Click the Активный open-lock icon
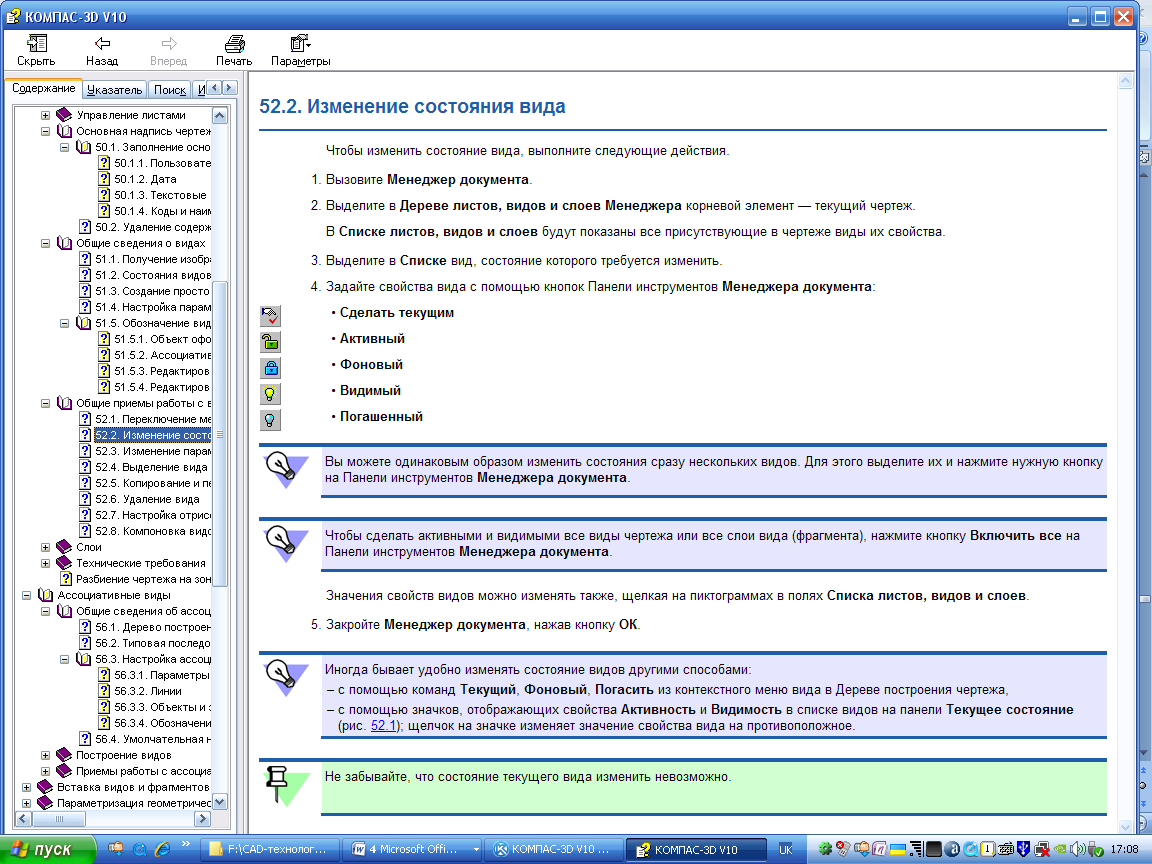Image resolution: width=1152 pixels, height=864 pixels. tap(270, 342)
